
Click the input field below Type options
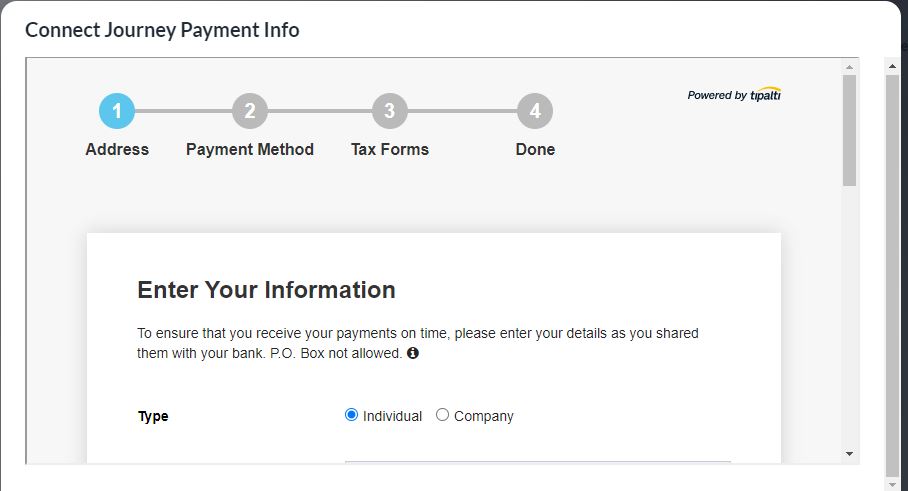(537, 462)
